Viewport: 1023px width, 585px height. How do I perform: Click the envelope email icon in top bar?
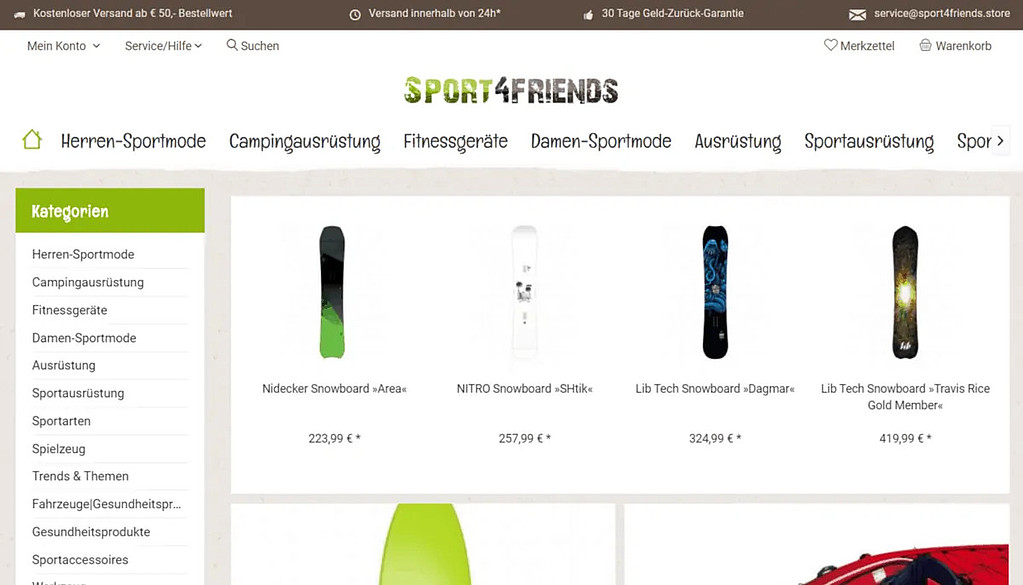click(x=857, y=14)
